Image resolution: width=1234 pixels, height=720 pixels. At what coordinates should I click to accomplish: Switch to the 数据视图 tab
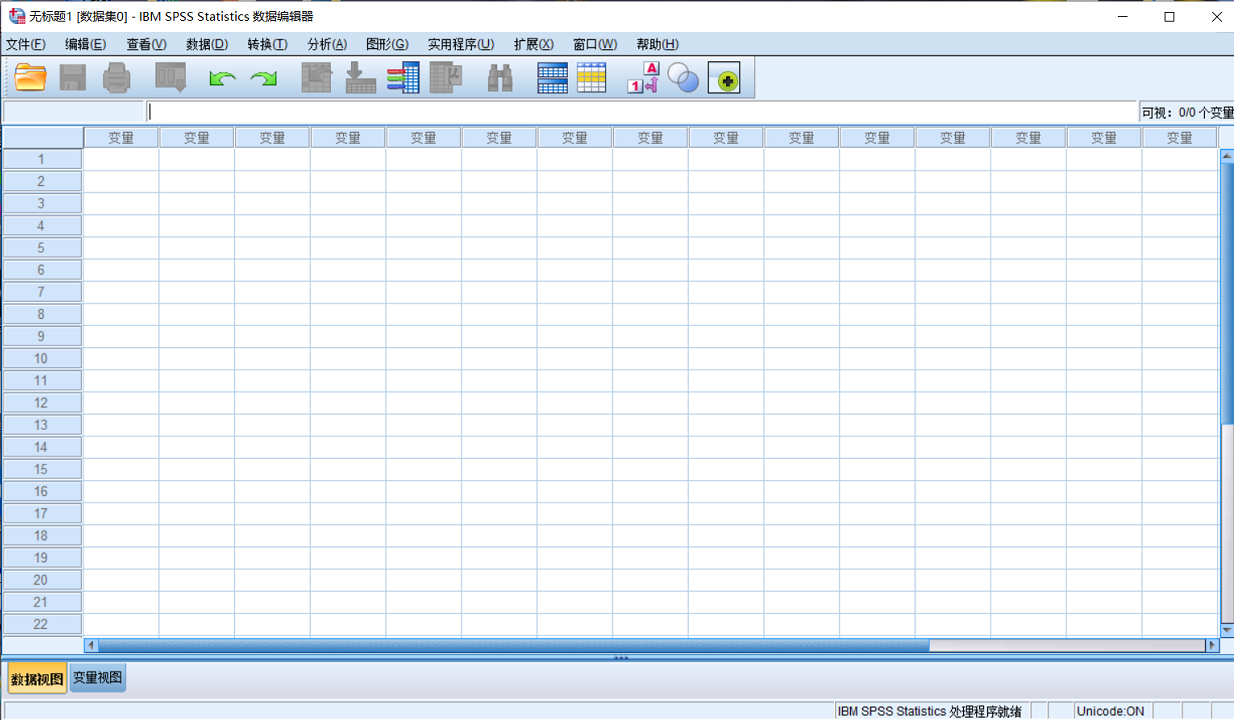(x=37, y=679)
